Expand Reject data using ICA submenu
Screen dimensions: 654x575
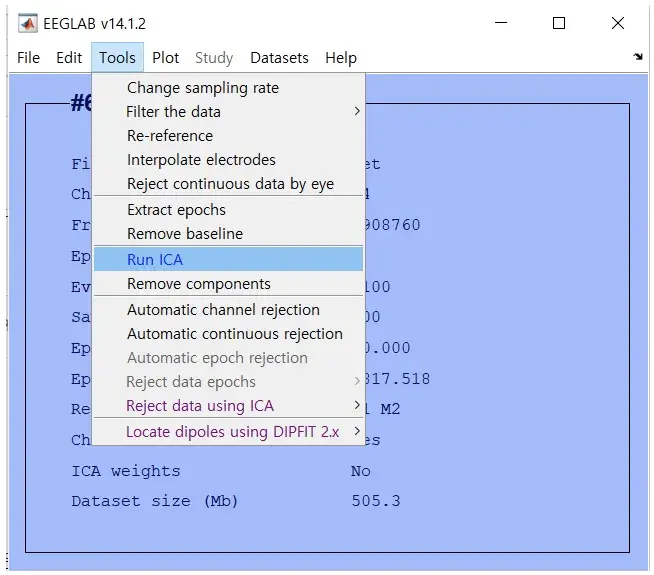tap(200, 406)
